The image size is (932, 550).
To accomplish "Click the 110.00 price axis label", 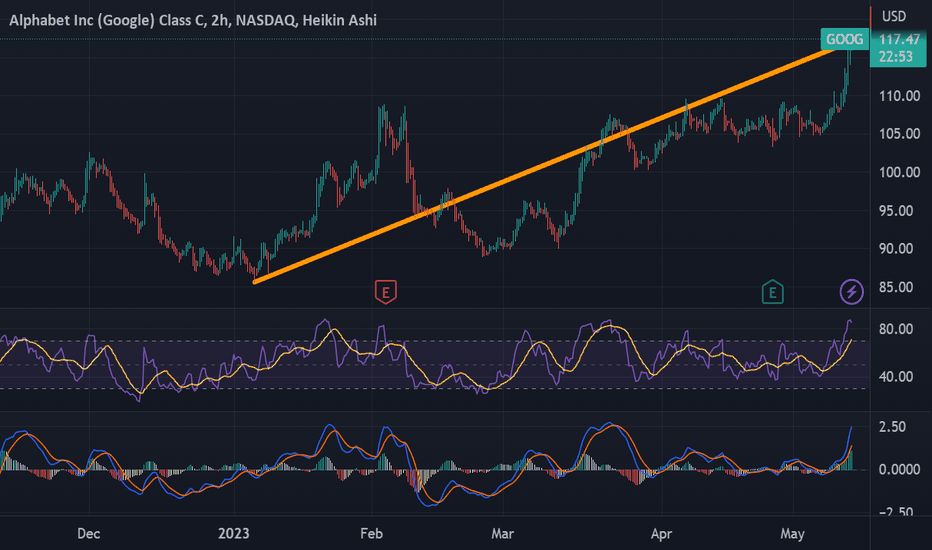I will (899, 96).
